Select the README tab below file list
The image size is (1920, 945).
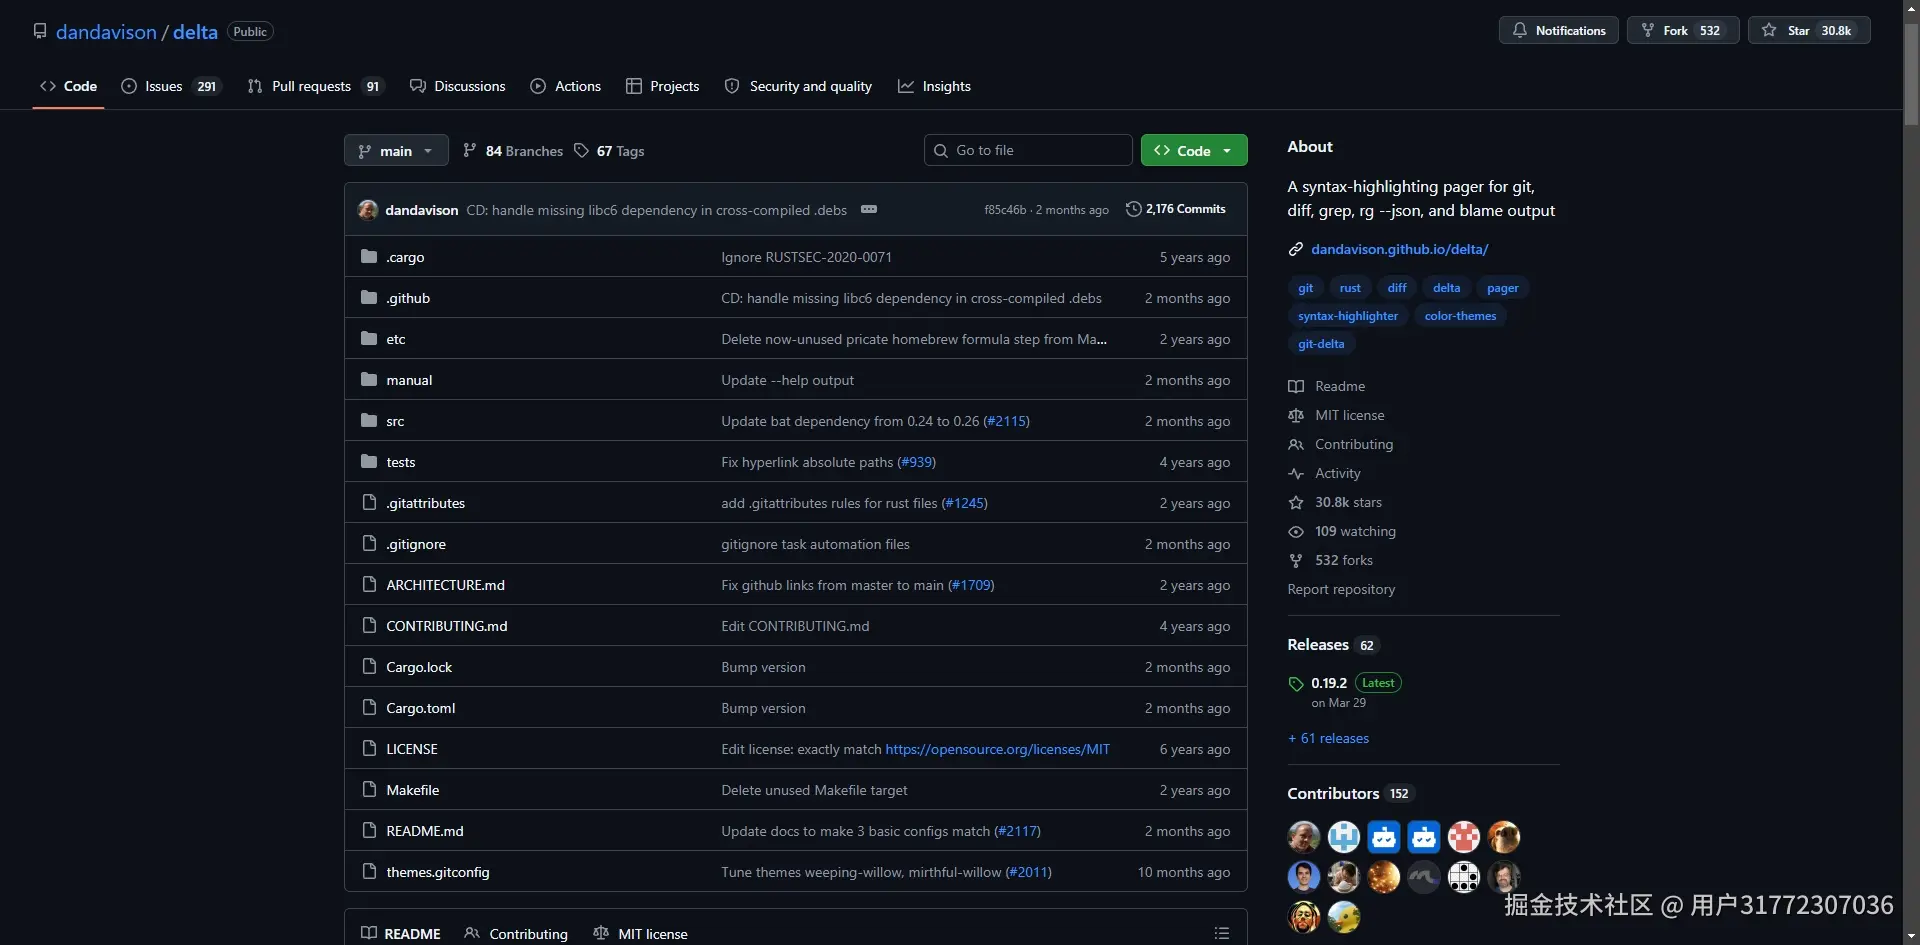pos(401,933)
